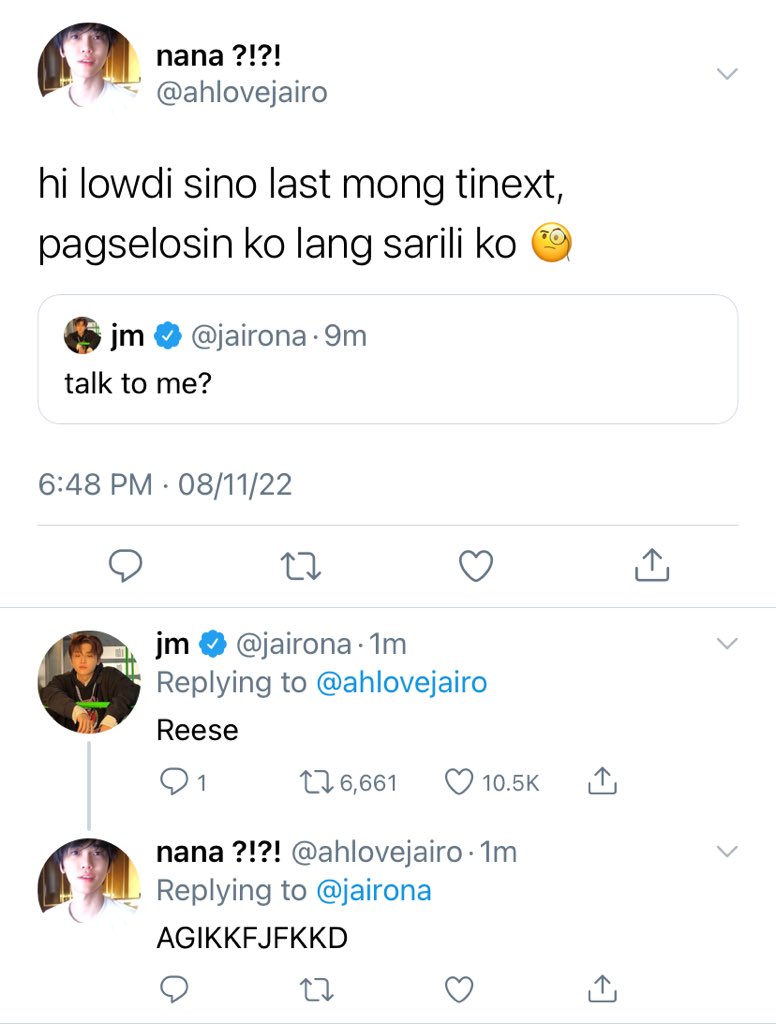
Task: Reply to the AGIKKFJFKKD tweet
Action: 174,989
